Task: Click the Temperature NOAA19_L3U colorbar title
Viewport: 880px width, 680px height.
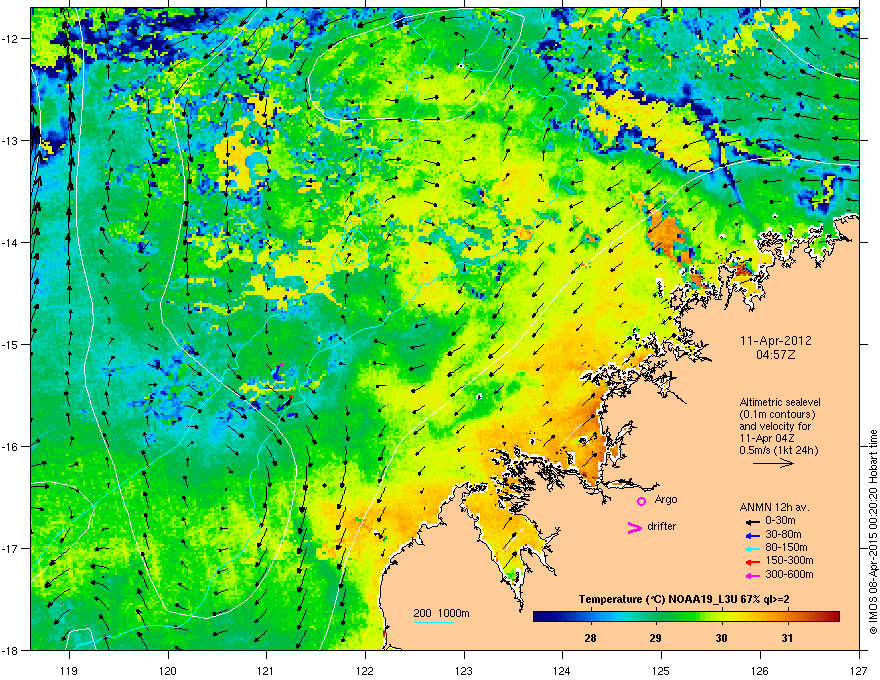Action: point(684,599)
